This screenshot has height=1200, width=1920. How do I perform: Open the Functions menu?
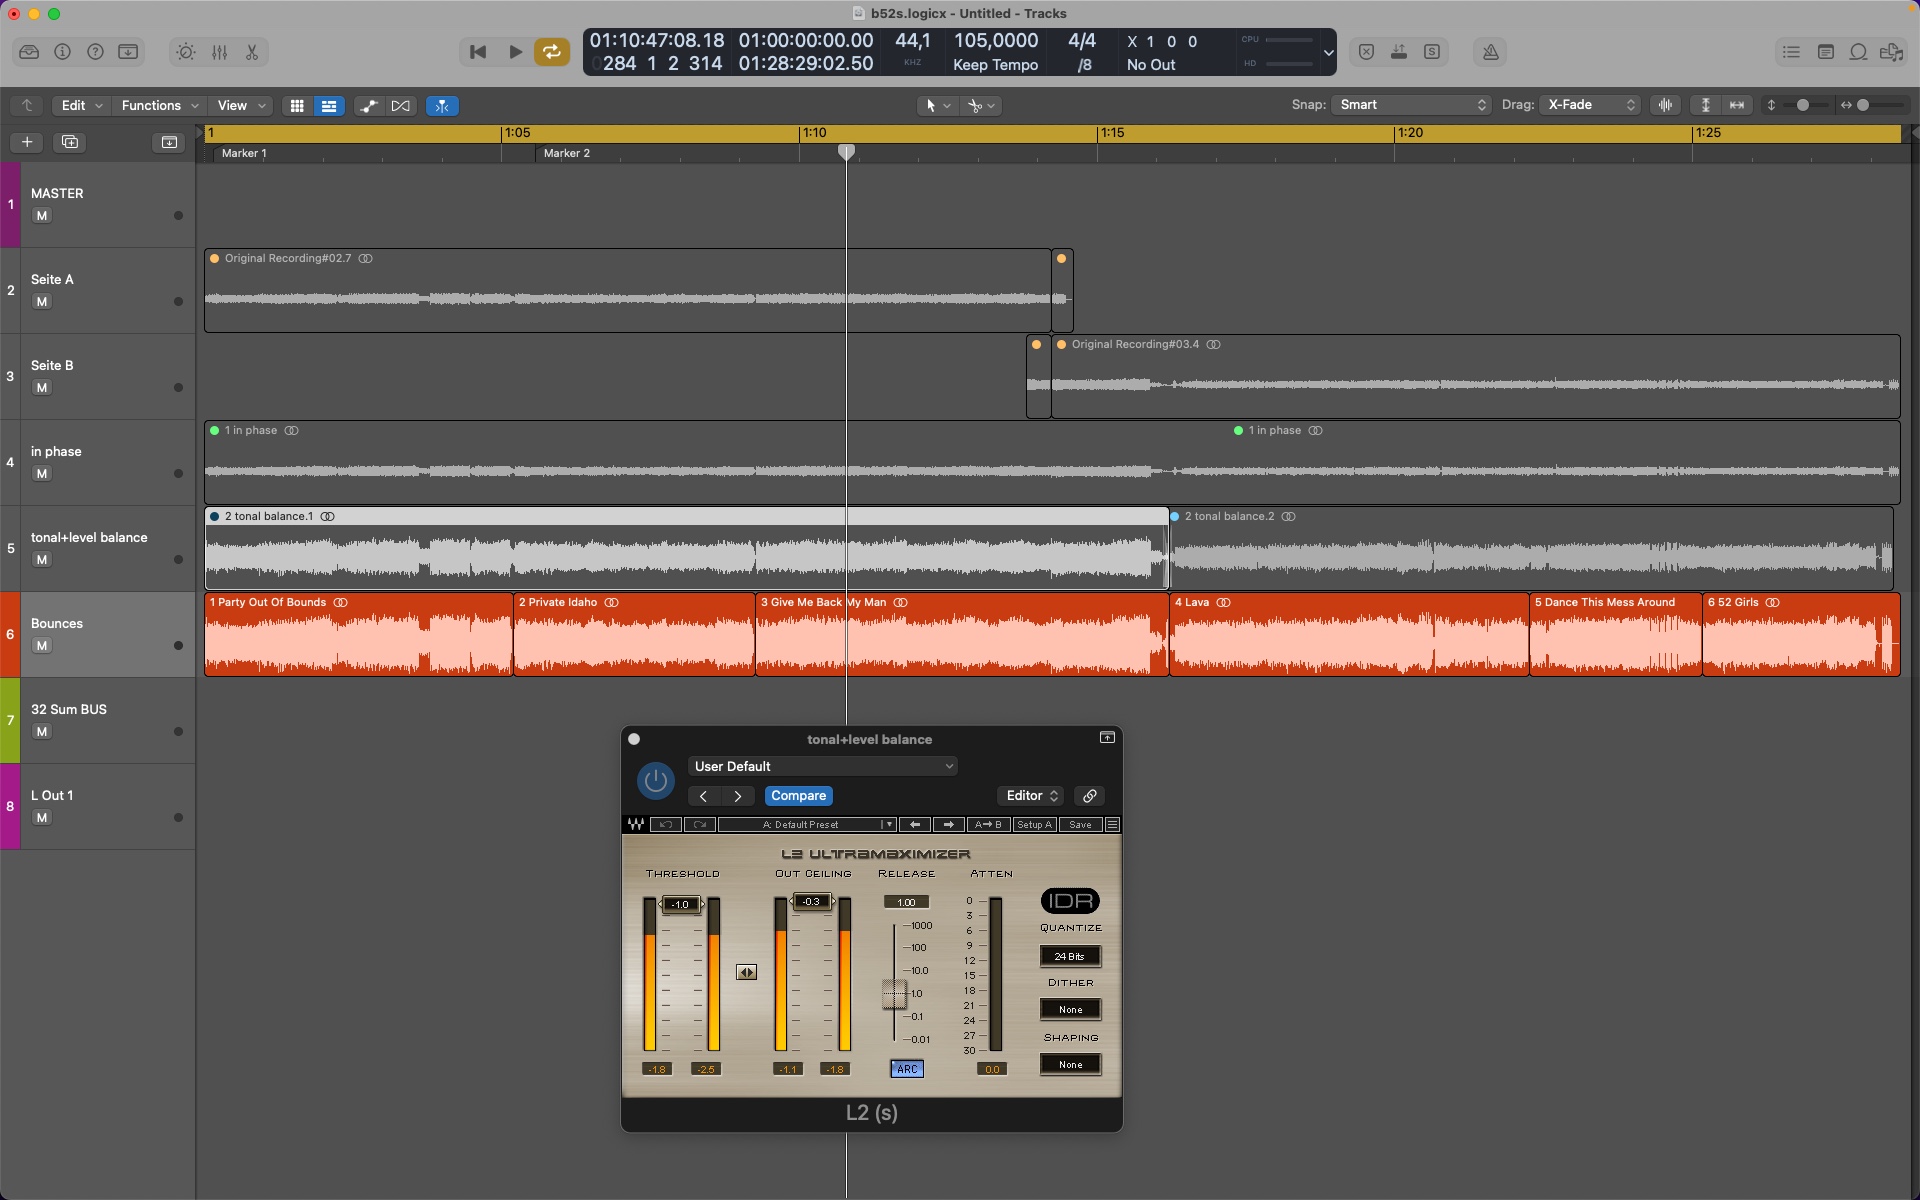point(159,105)
